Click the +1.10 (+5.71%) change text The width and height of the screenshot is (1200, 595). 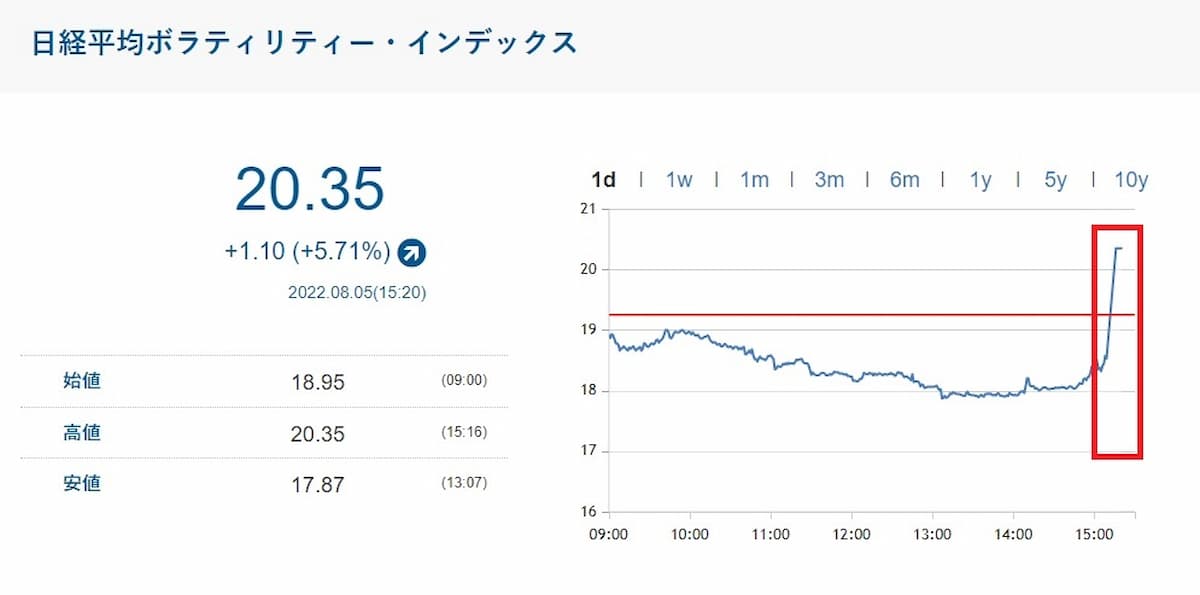[307, 253]
